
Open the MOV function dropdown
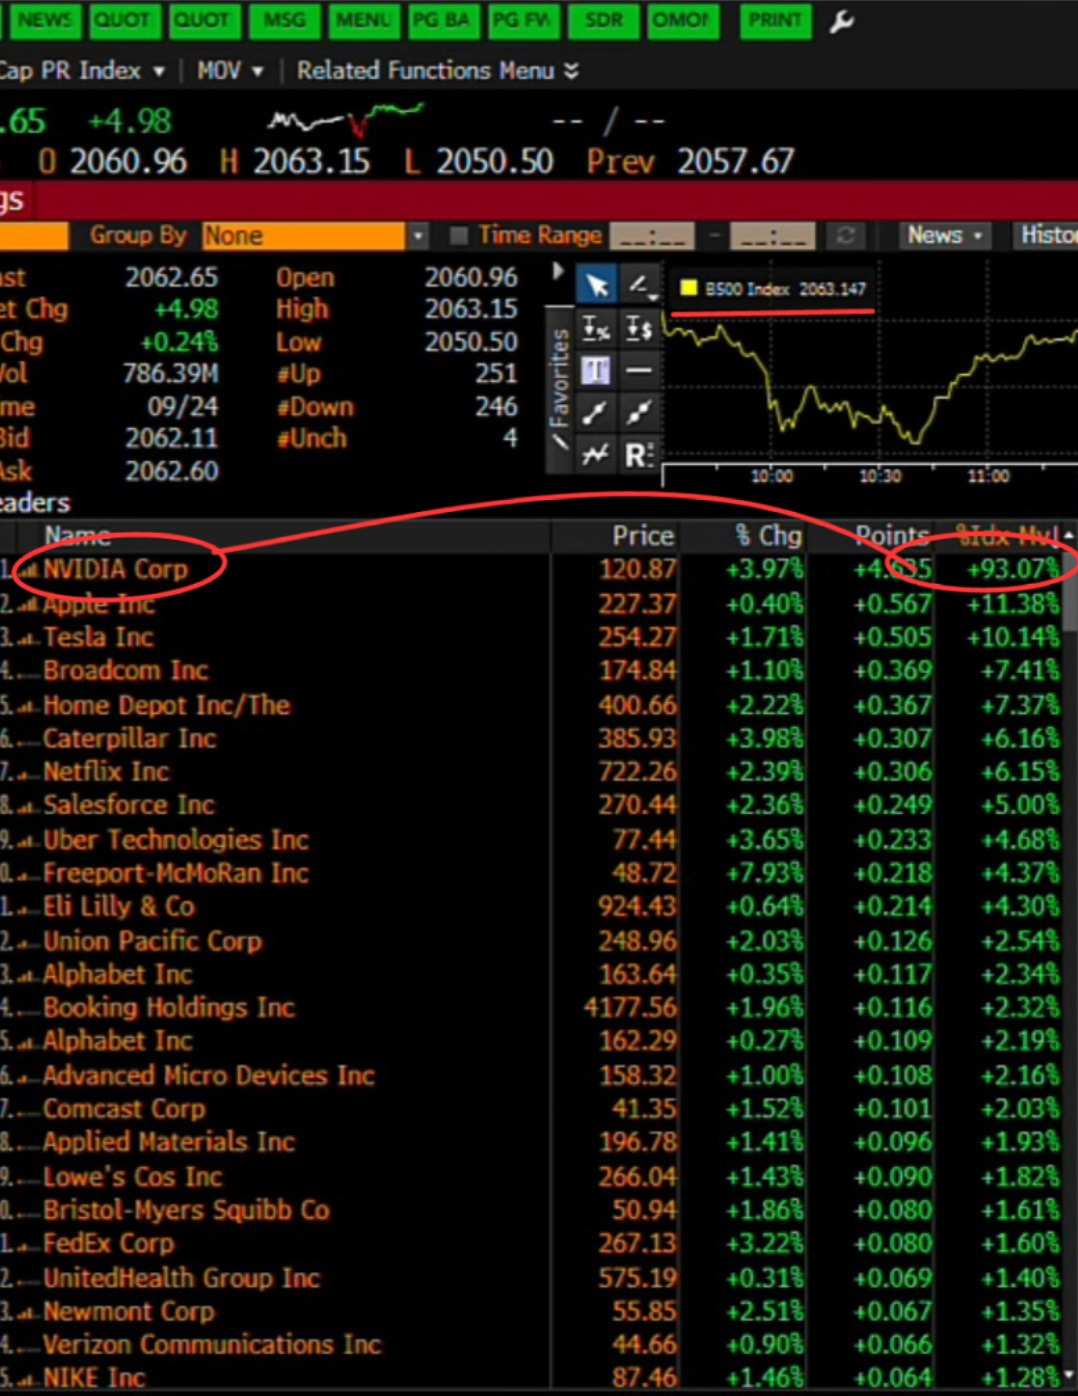pyautogui.click(x=230, y=71)
